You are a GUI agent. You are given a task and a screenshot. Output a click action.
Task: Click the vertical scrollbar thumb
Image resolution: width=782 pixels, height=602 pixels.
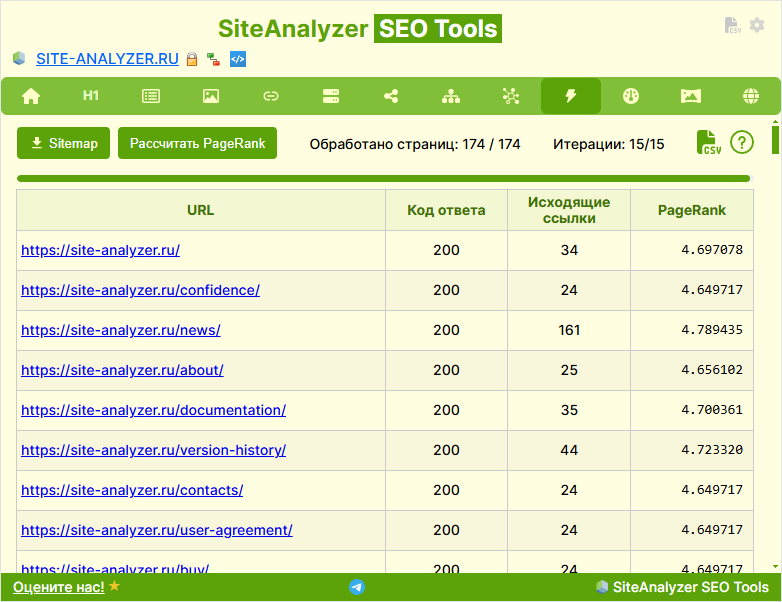click(775, 140)
